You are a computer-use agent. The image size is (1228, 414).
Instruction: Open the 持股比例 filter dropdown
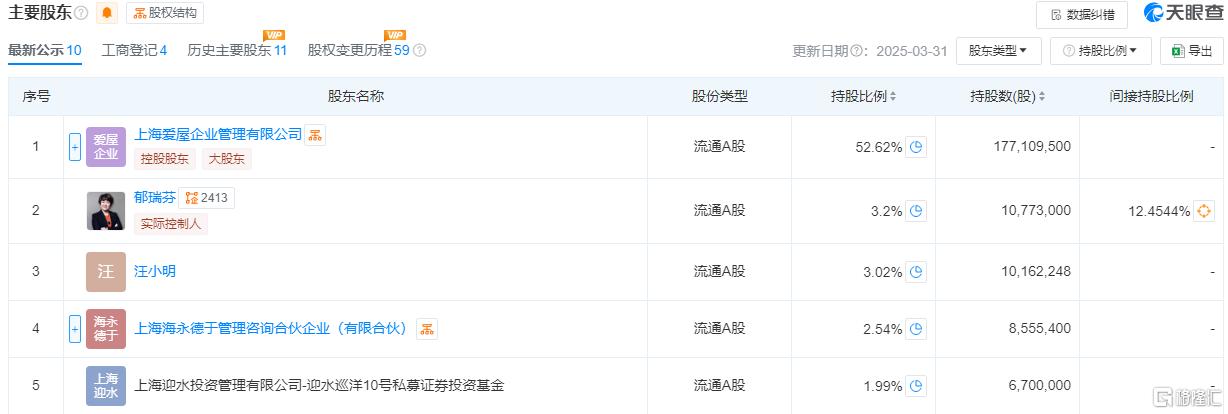(1100, 51)
